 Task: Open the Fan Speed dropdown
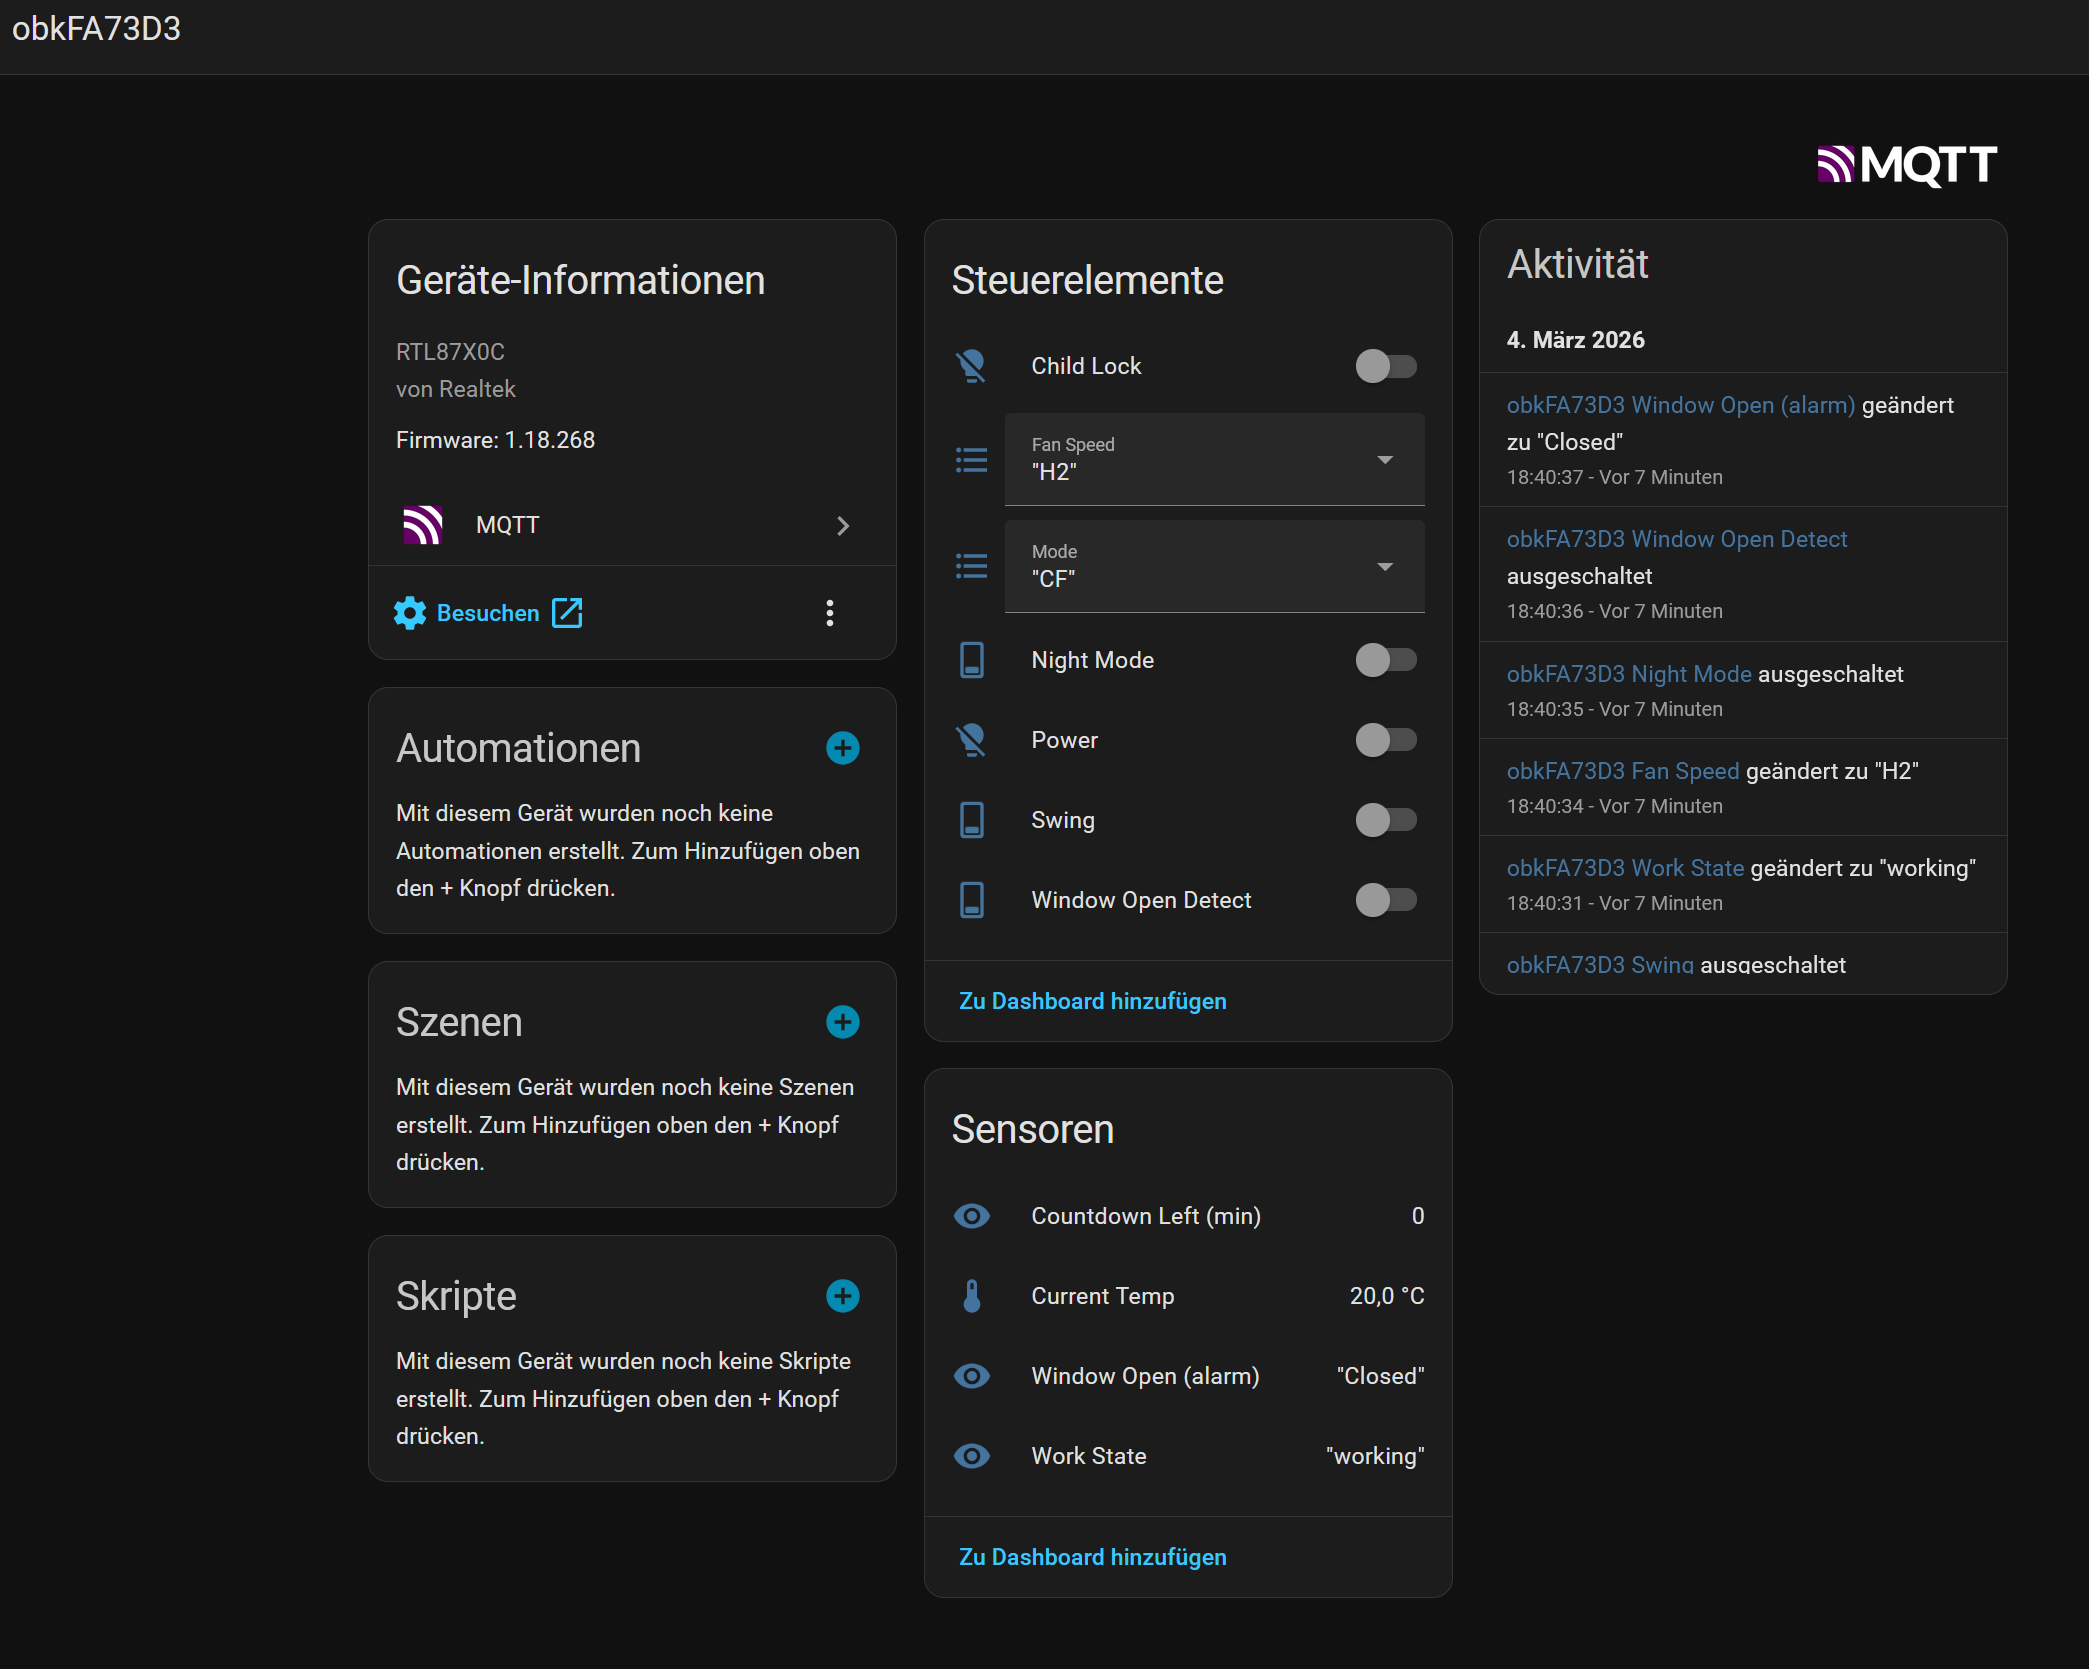[1213, 460]
